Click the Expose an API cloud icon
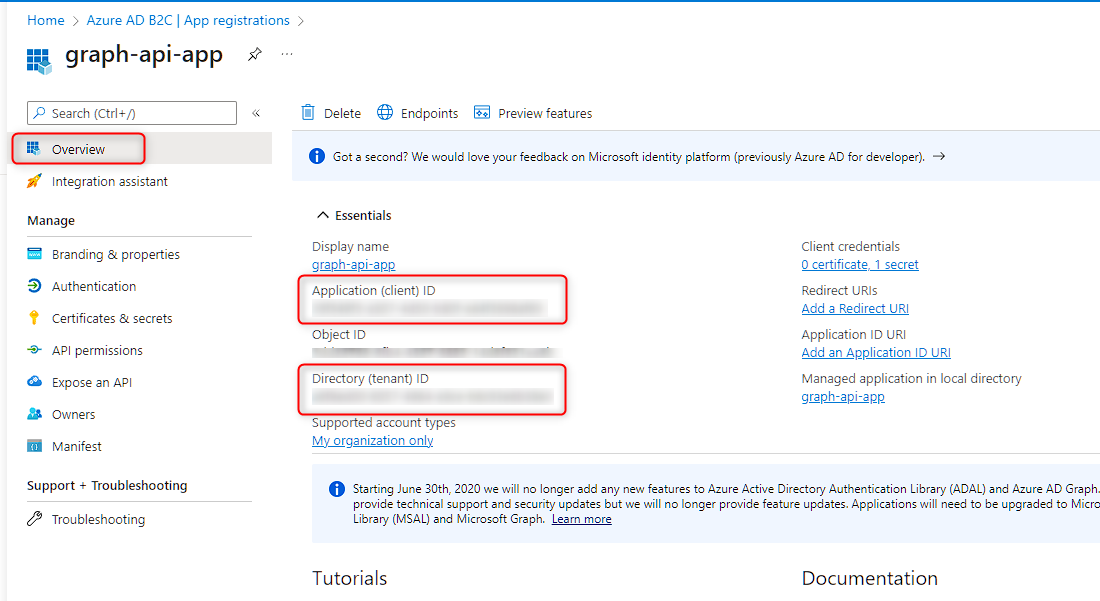The height and width of the screenshot is (601, 1100). [x=34, y=381]
